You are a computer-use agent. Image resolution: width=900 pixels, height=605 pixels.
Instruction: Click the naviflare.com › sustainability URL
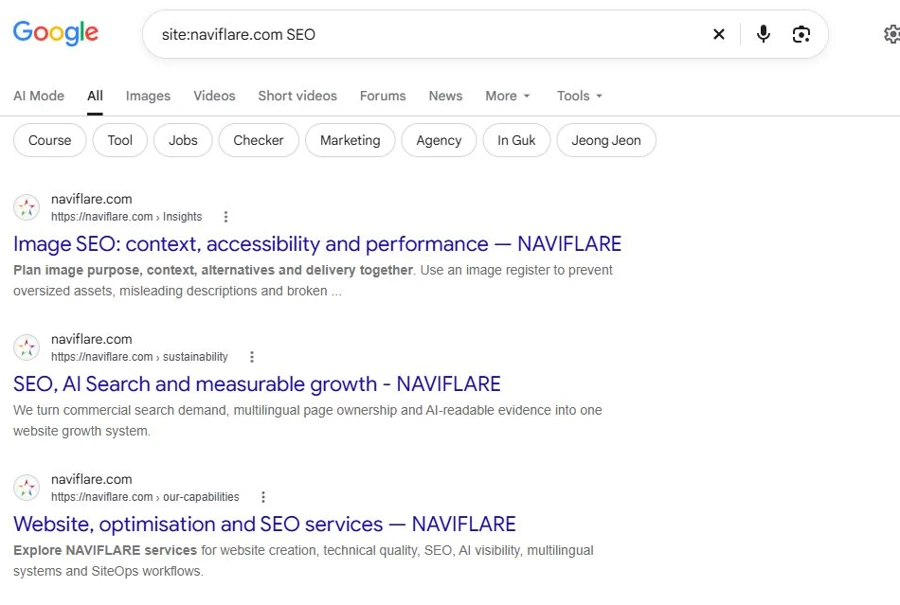[139, 356]
